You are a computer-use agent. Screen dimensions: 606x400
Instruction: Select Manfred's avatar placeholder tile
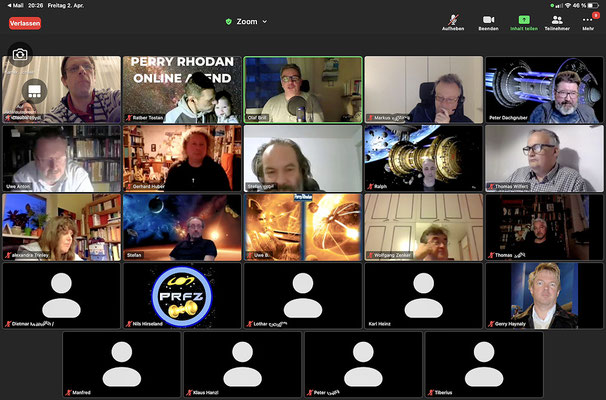pos(122,365)
